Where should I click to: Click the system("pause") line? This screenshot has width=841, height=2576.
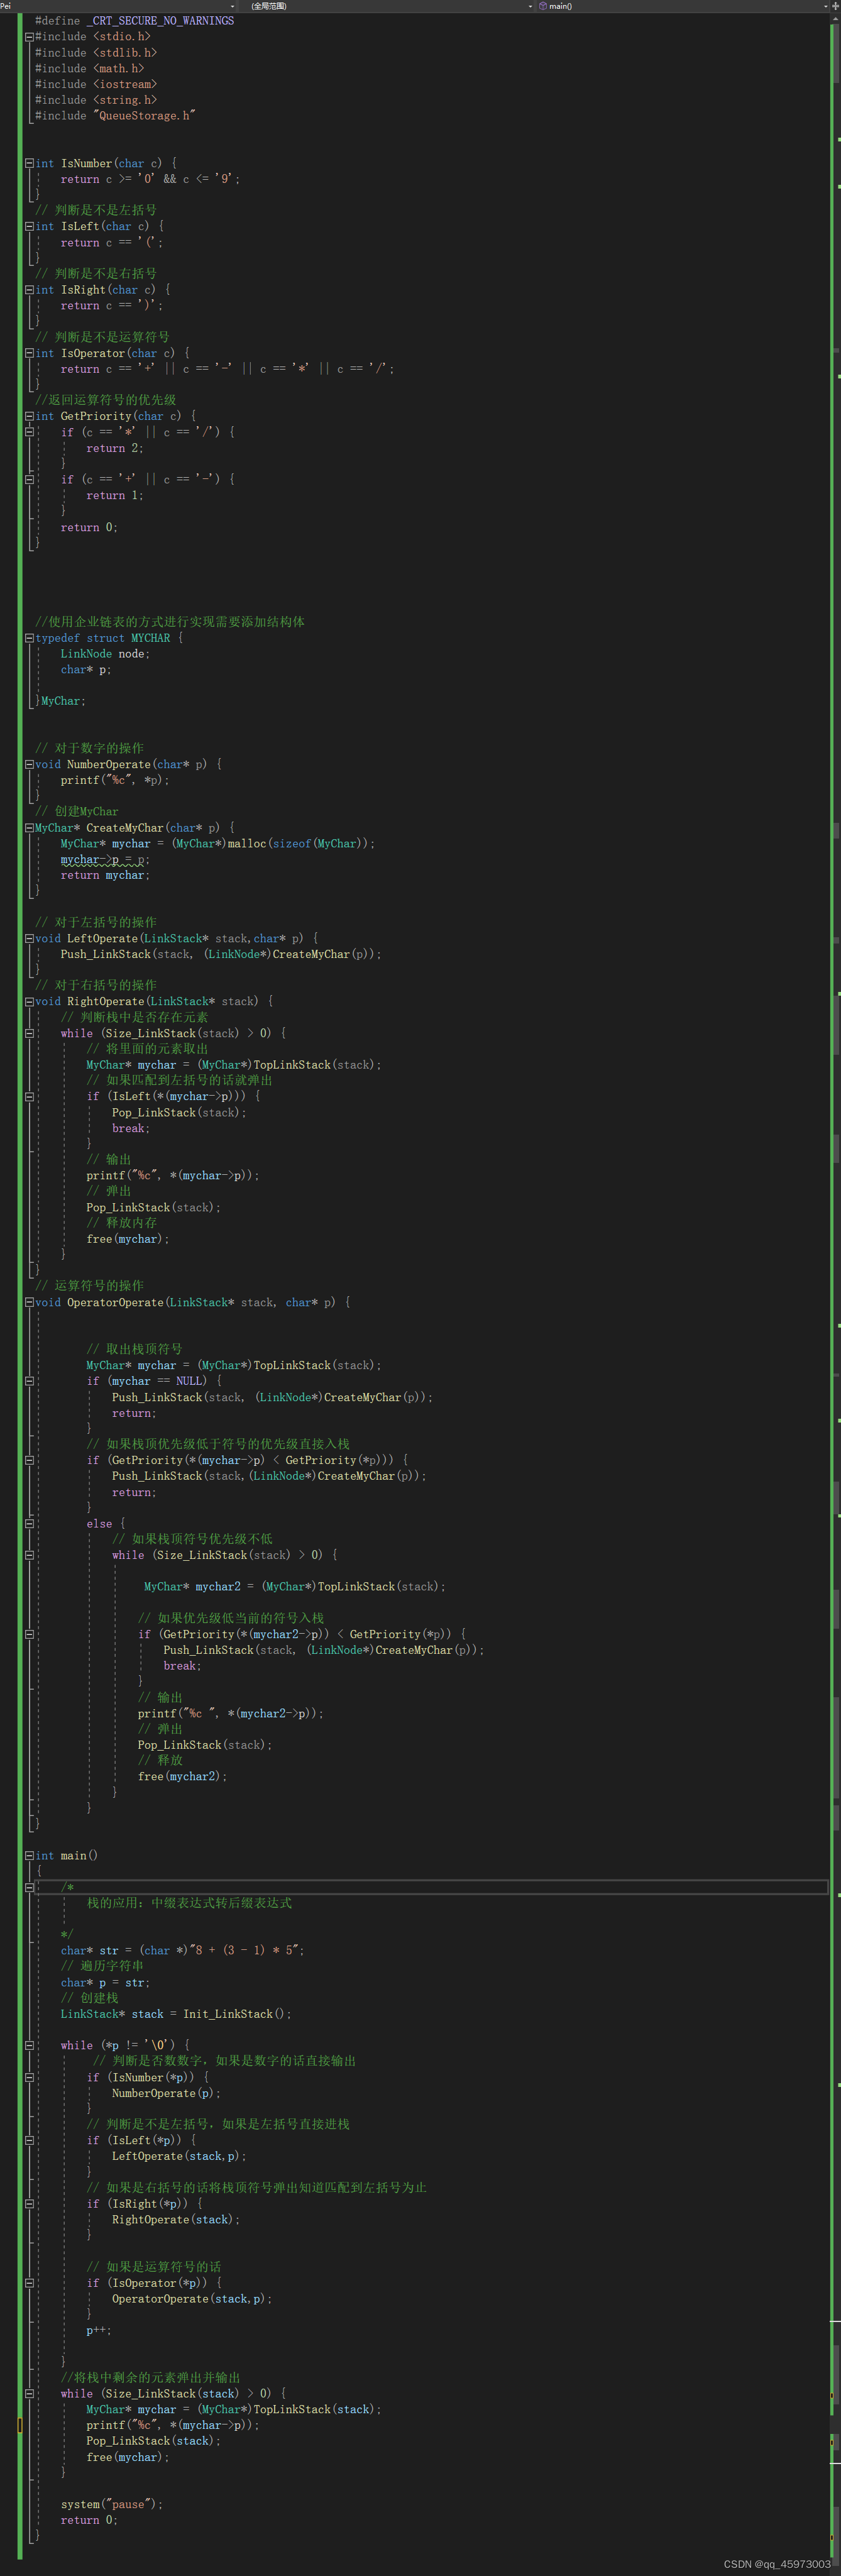(x=112, y=2505)
